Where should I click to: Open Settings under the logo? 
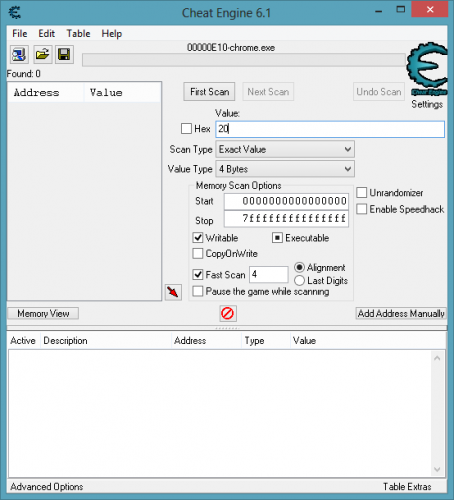pos(427,104)
